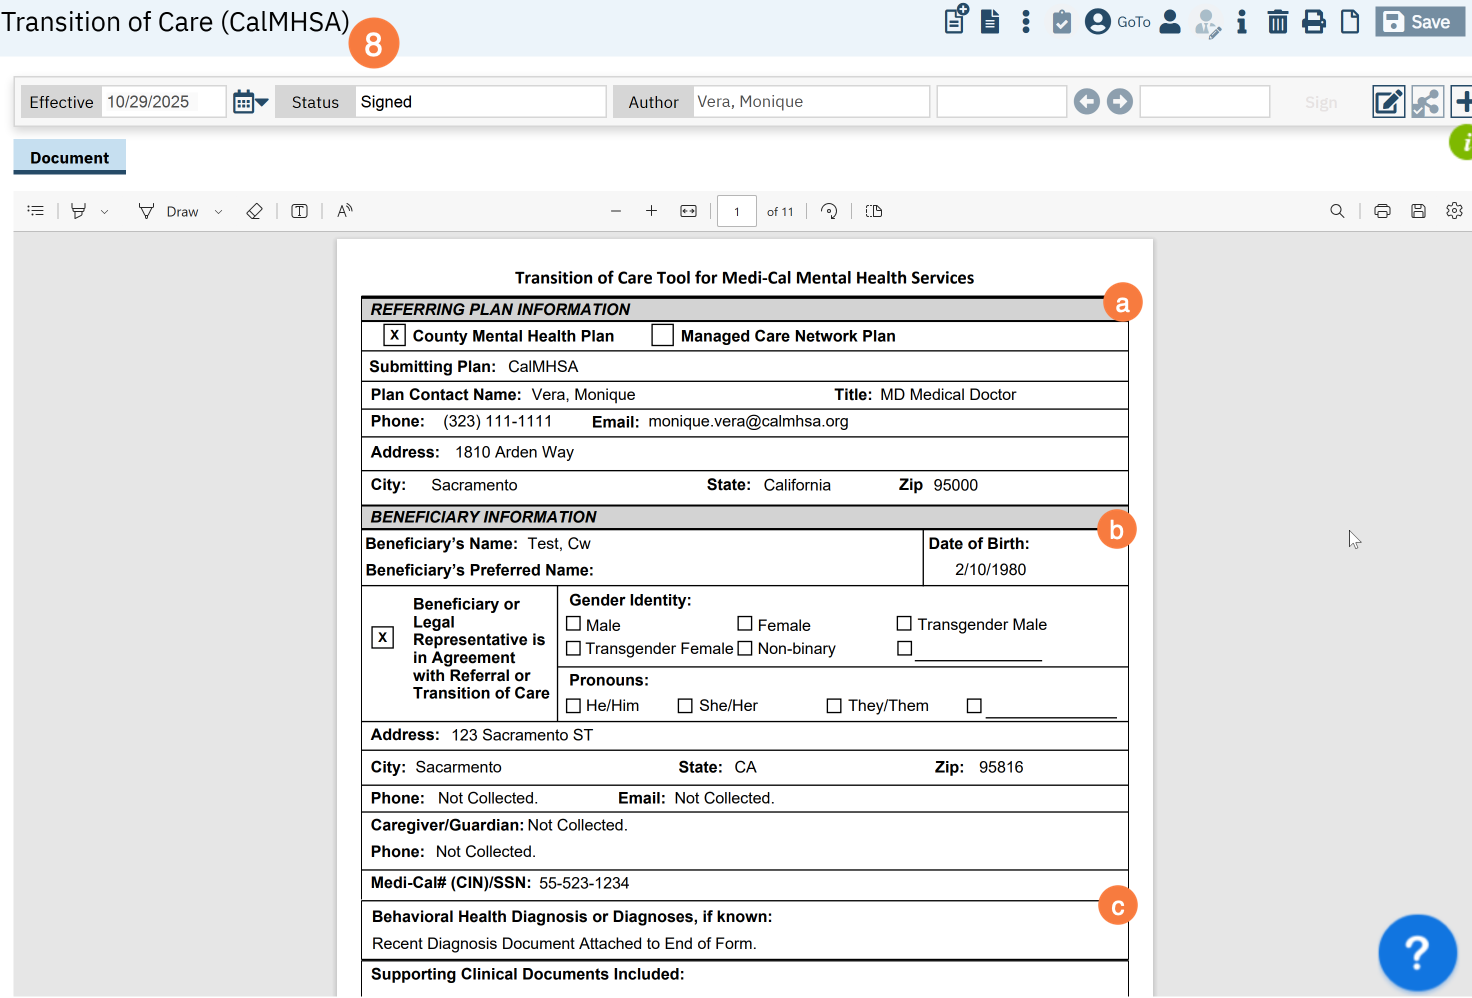Click the GoTo button
Image resolution: width=1472 pixels, height=998 pixels.
click(x=1133, y=22)
